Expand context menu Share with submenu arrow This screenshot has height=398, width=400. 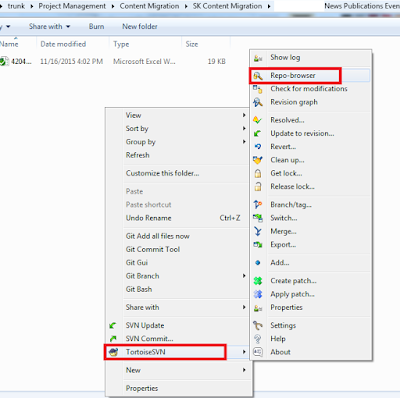click(x=244, y=307)
